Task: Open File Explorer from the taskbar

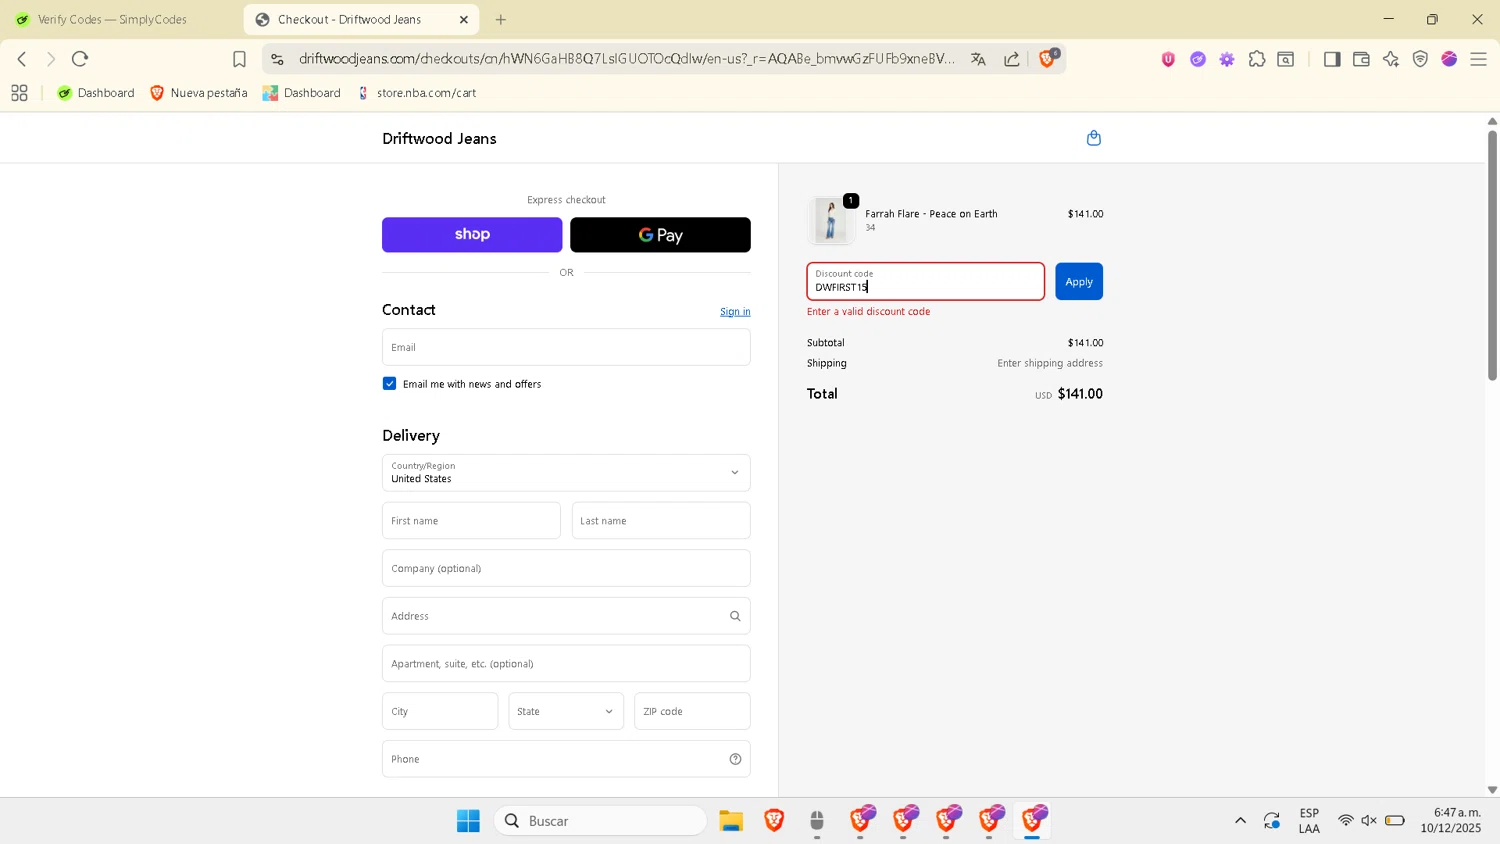Action: 731,821
